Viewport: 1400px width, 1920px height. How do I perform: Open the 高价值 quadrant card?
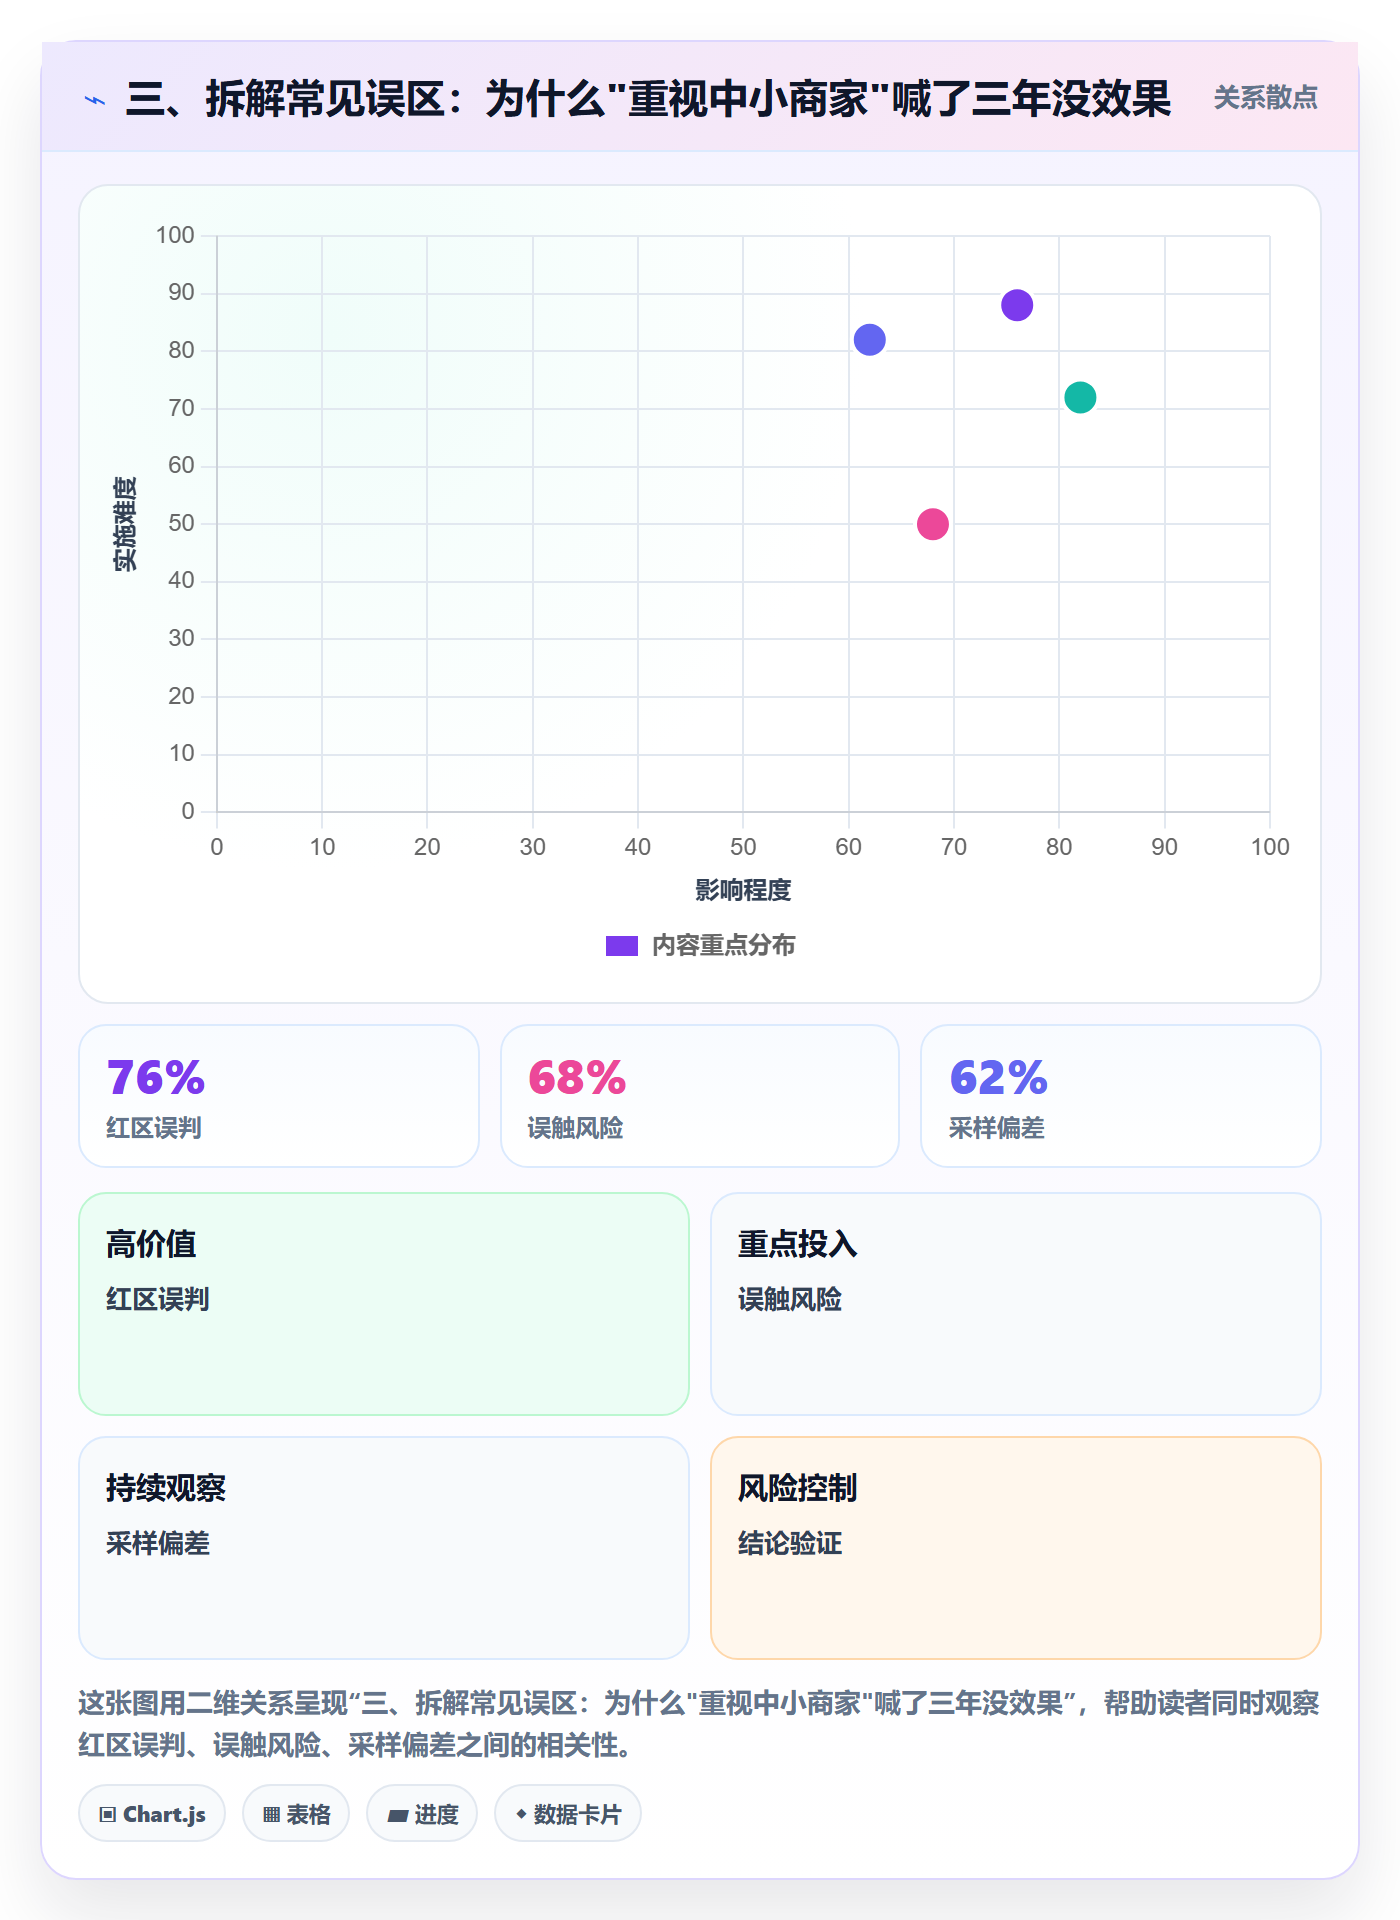pos(384,1304)
